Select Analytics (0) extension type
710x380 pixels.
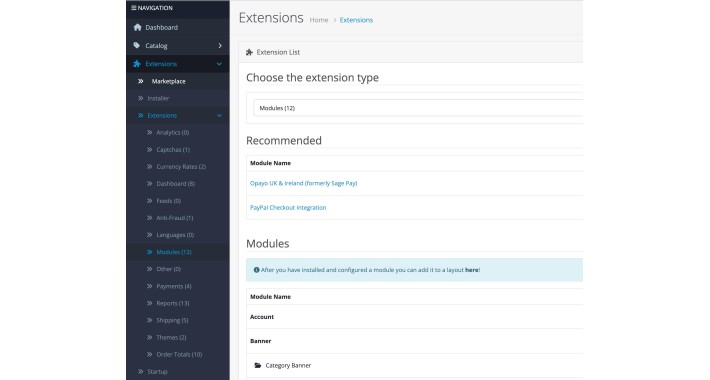(173, 132)
